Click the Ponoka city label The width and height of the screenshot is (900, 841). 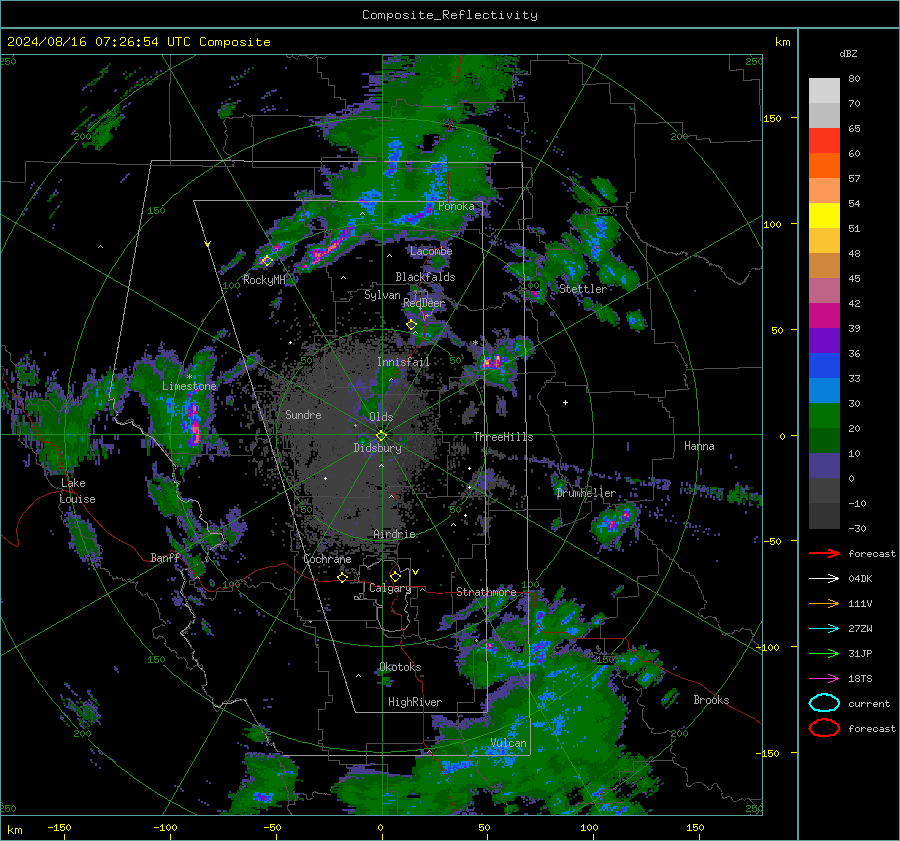pos(456,206)
